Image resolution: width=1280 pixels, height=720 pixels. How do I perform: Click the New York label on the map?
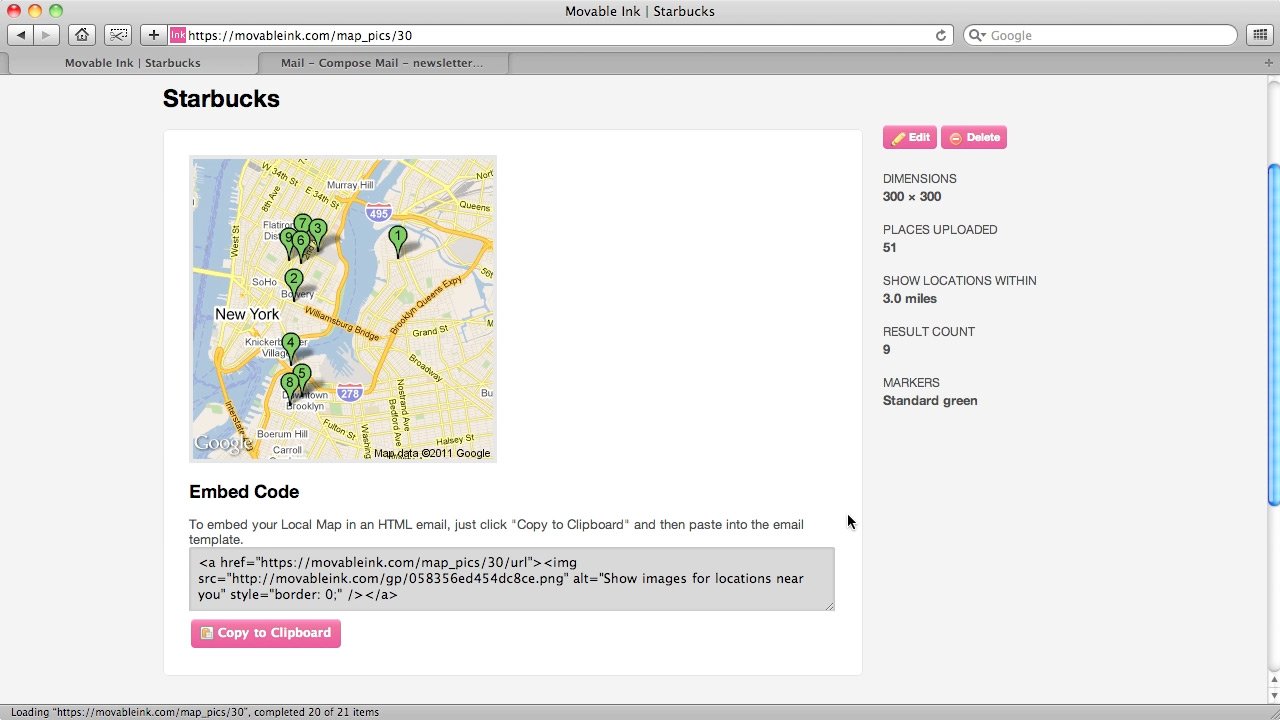coord(247,314)
